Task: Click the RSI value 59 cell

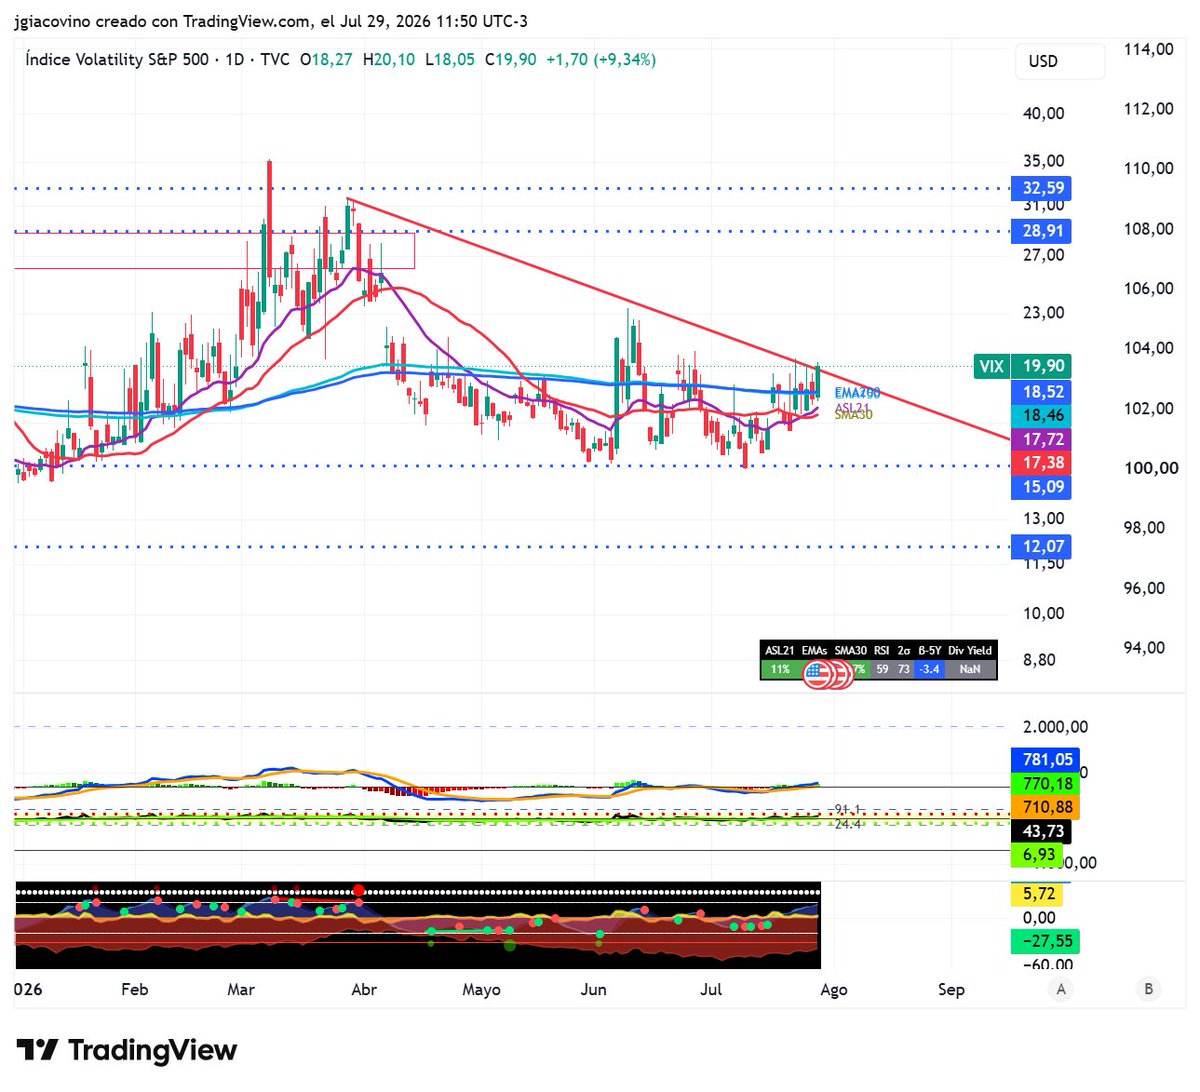Action: click(882, 669)
